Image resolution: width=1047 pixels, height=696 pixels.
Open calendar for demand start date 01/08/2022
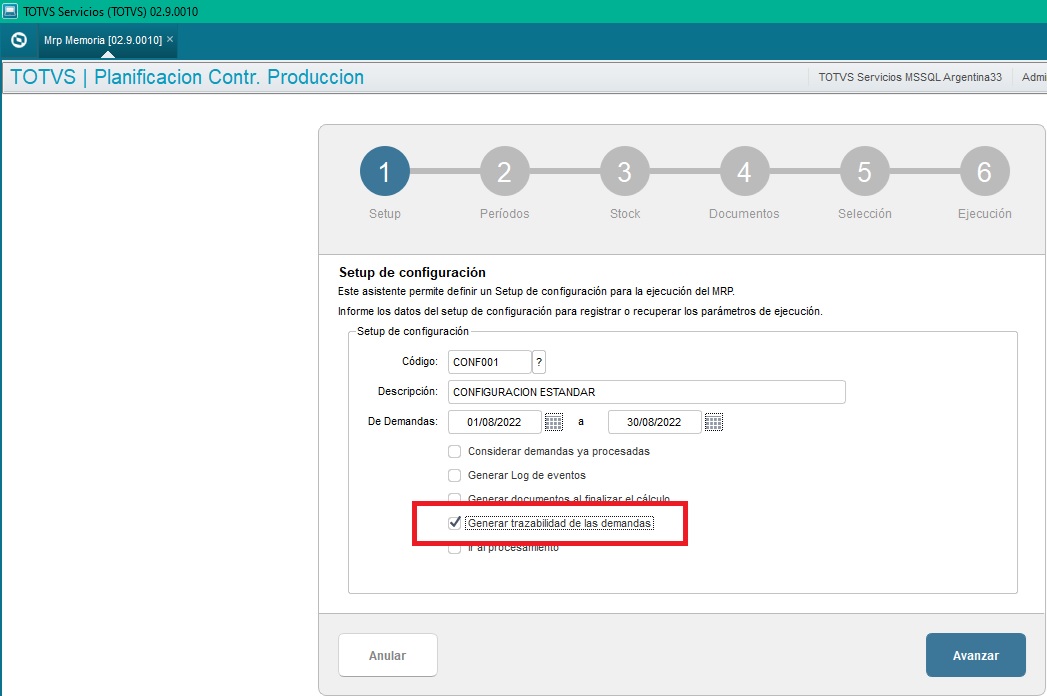tap(554, 422)
